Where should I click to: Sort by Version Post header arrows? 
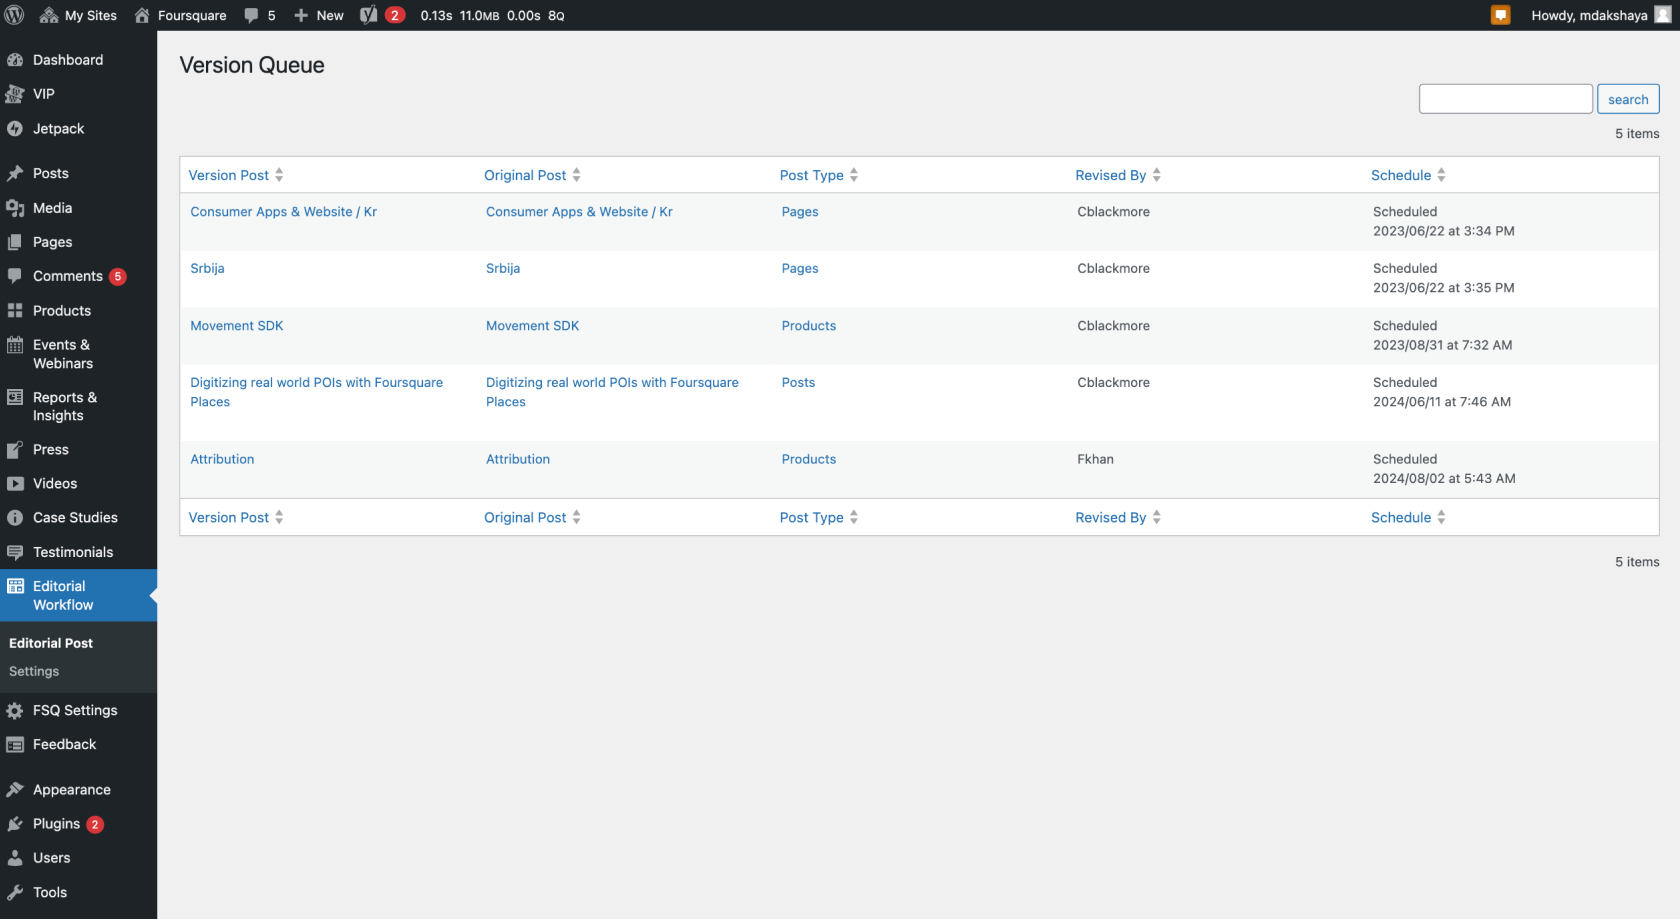(279, 175)
